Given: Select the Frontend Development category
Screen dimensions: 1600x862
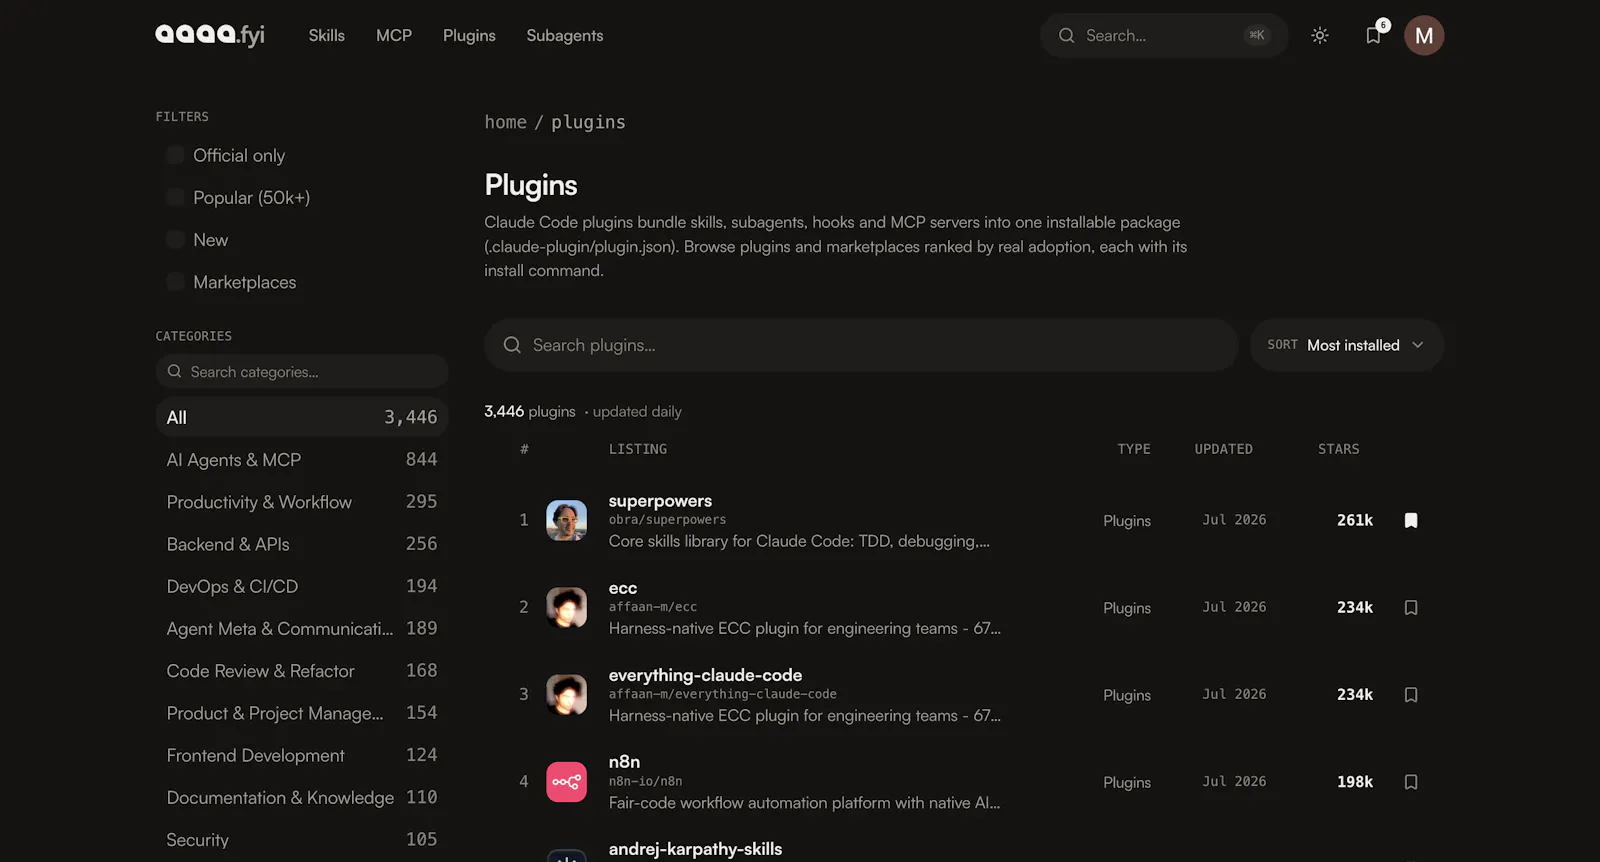Looking at the screenshot, I should 302,755.
